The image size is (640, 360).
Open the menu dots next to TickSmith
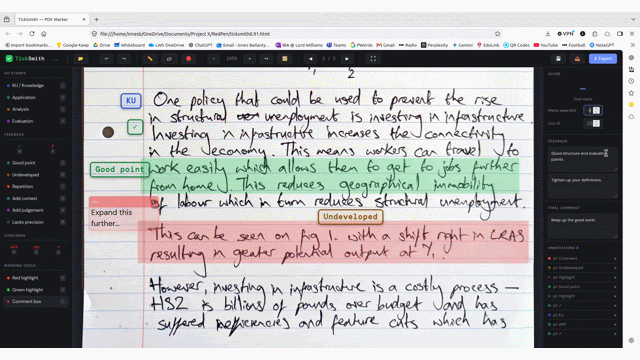[x=56, y=59]
